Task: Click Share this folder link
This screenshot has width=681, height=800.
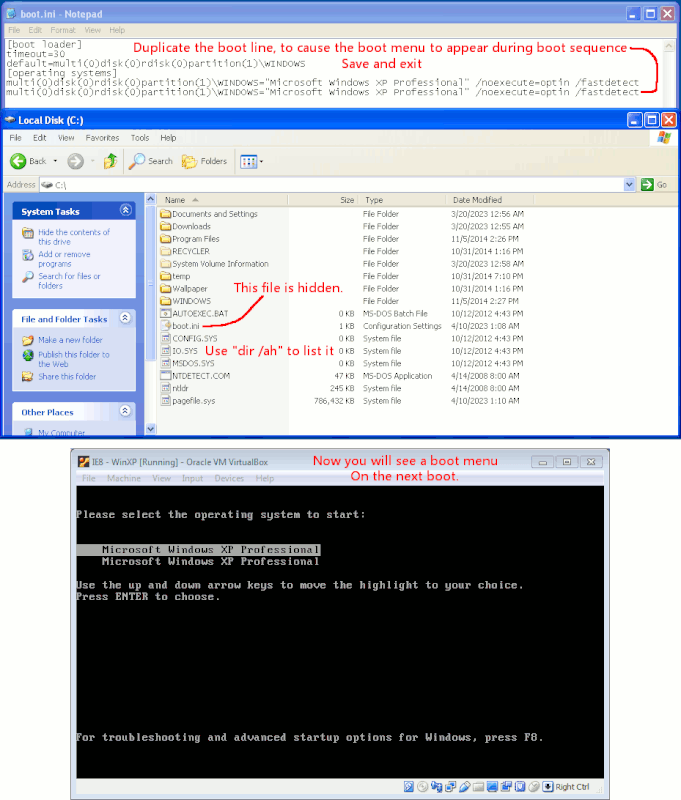Action: coord(67,377)
